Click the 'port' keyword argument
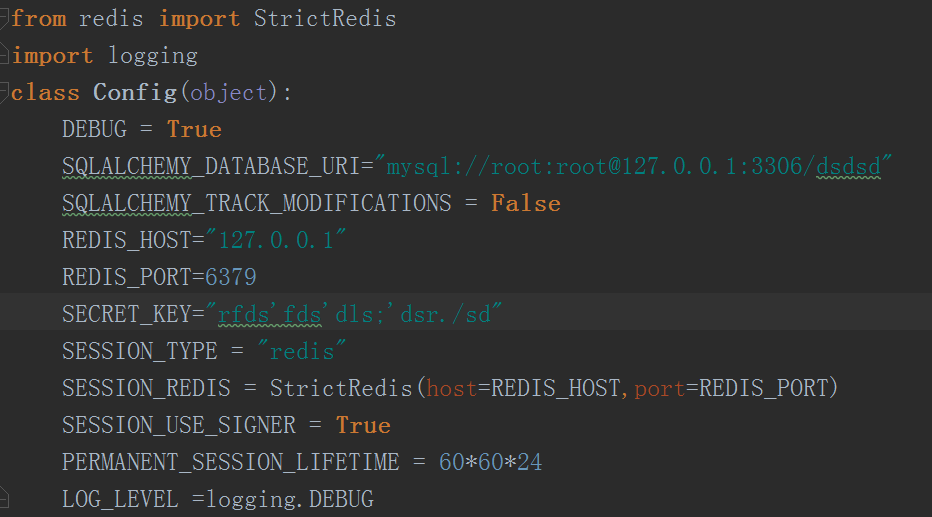Screen dimensions: 932x517 [x=660, y=388]
